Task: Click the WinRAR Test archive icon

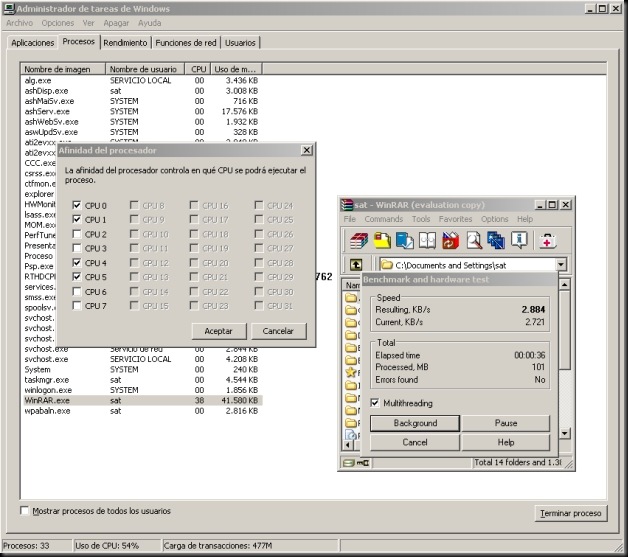Action: pyautogui.click(x=405, y=241)
